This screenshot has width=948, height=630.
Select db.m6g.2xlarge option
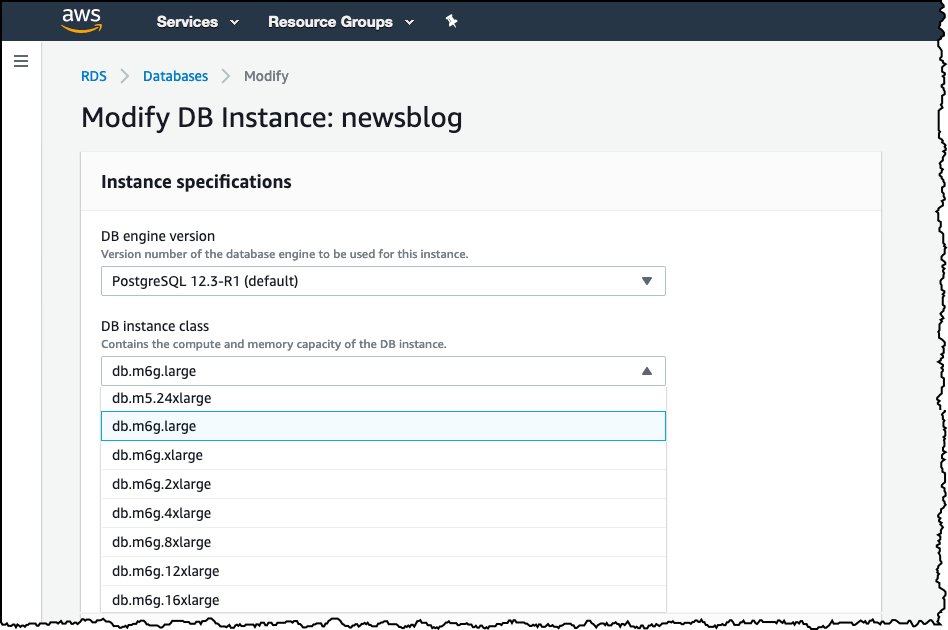383,484
